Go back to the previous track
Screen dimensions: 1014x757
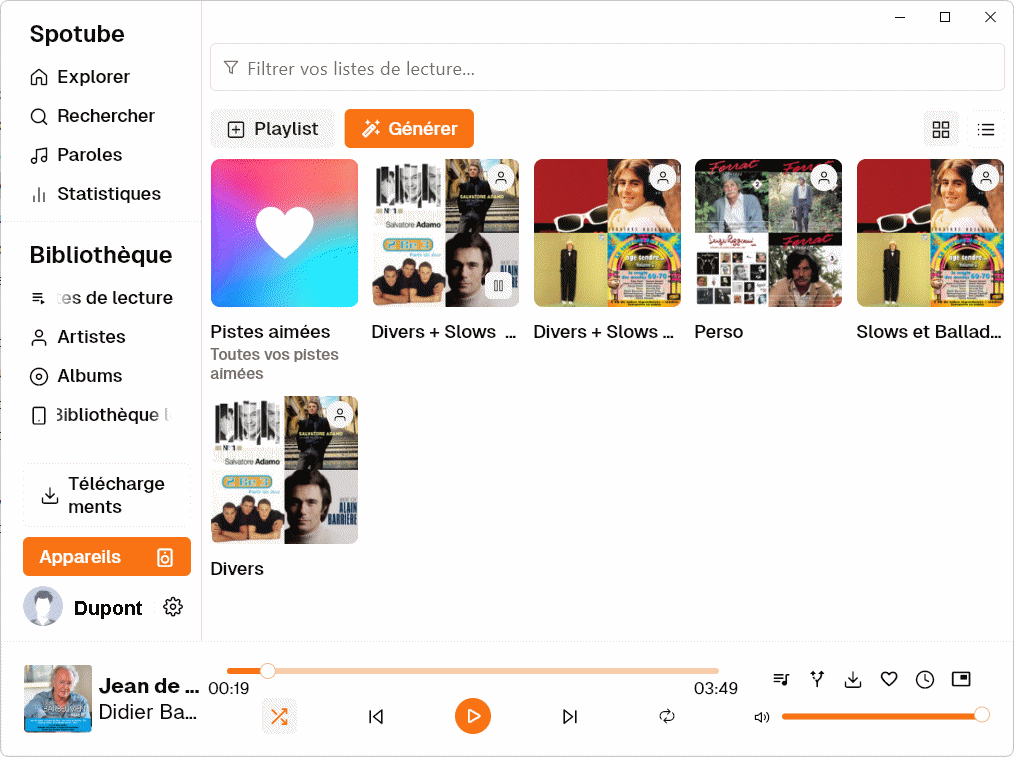tap(376, 716)
